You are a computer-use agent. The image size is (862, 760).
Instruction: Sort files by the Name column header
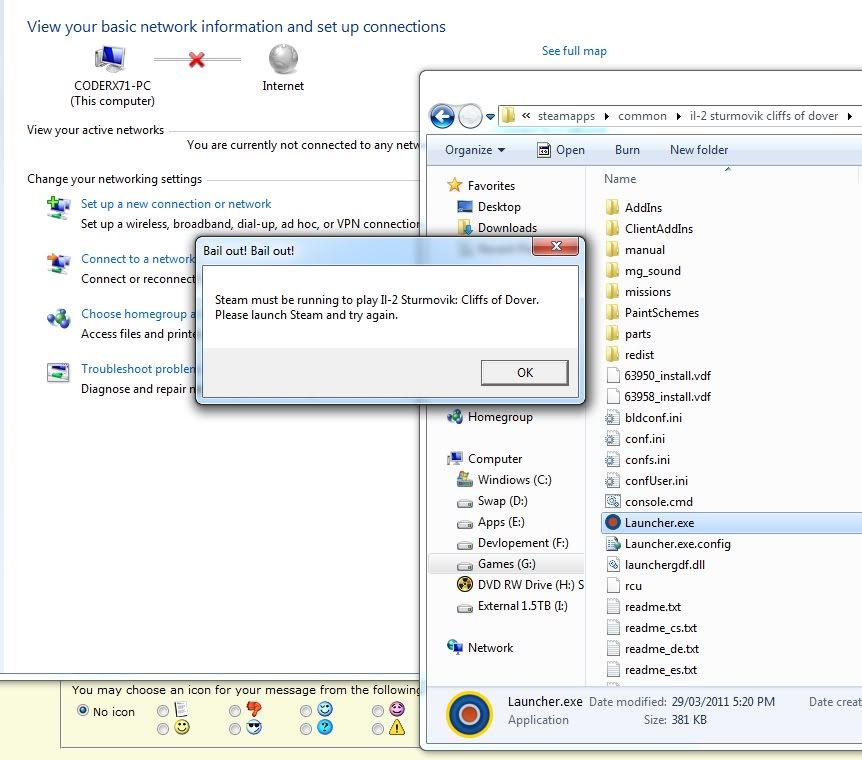tap(620, 179)
